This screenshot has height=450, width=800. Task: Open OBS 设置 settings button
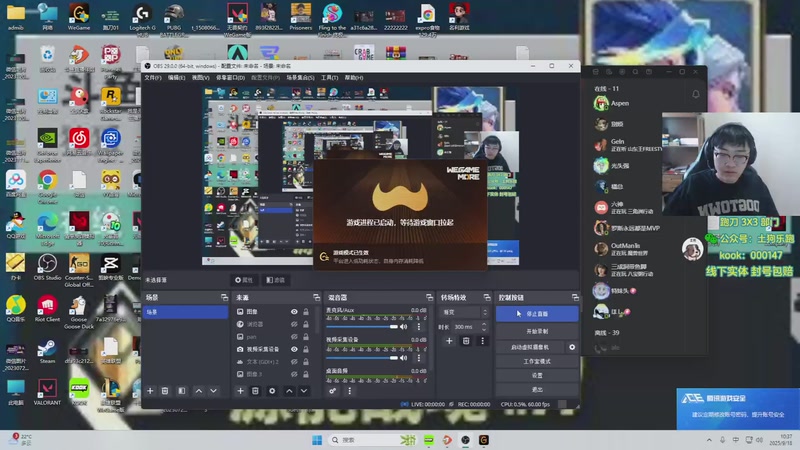coord(537,375)
